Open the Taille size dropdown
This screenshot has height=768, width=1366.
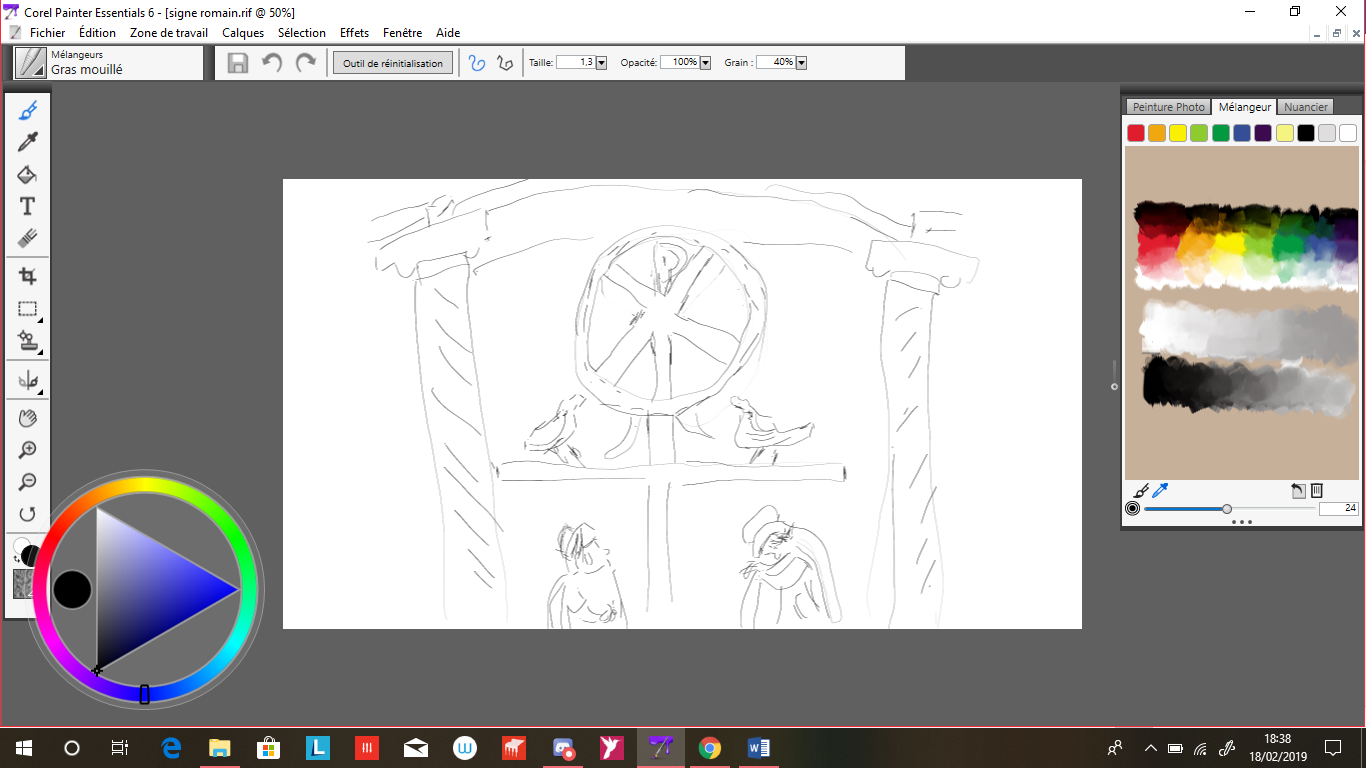tap(601, 63)
